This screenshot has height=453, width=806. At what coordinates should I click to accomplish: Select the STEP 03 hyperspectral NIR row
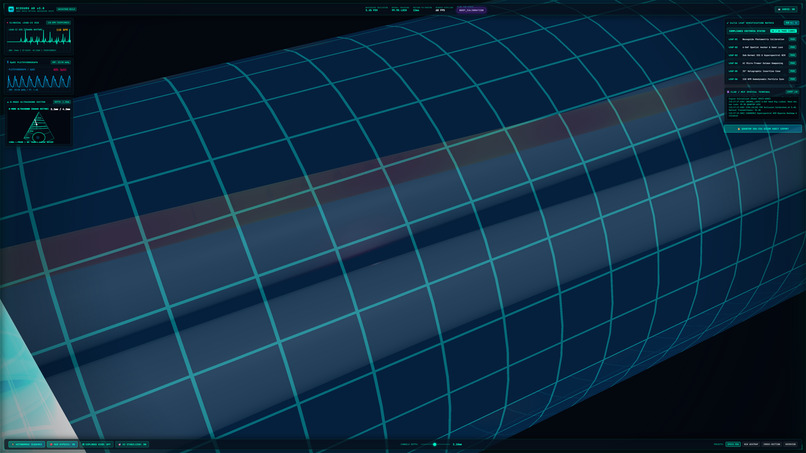(762, 55)
